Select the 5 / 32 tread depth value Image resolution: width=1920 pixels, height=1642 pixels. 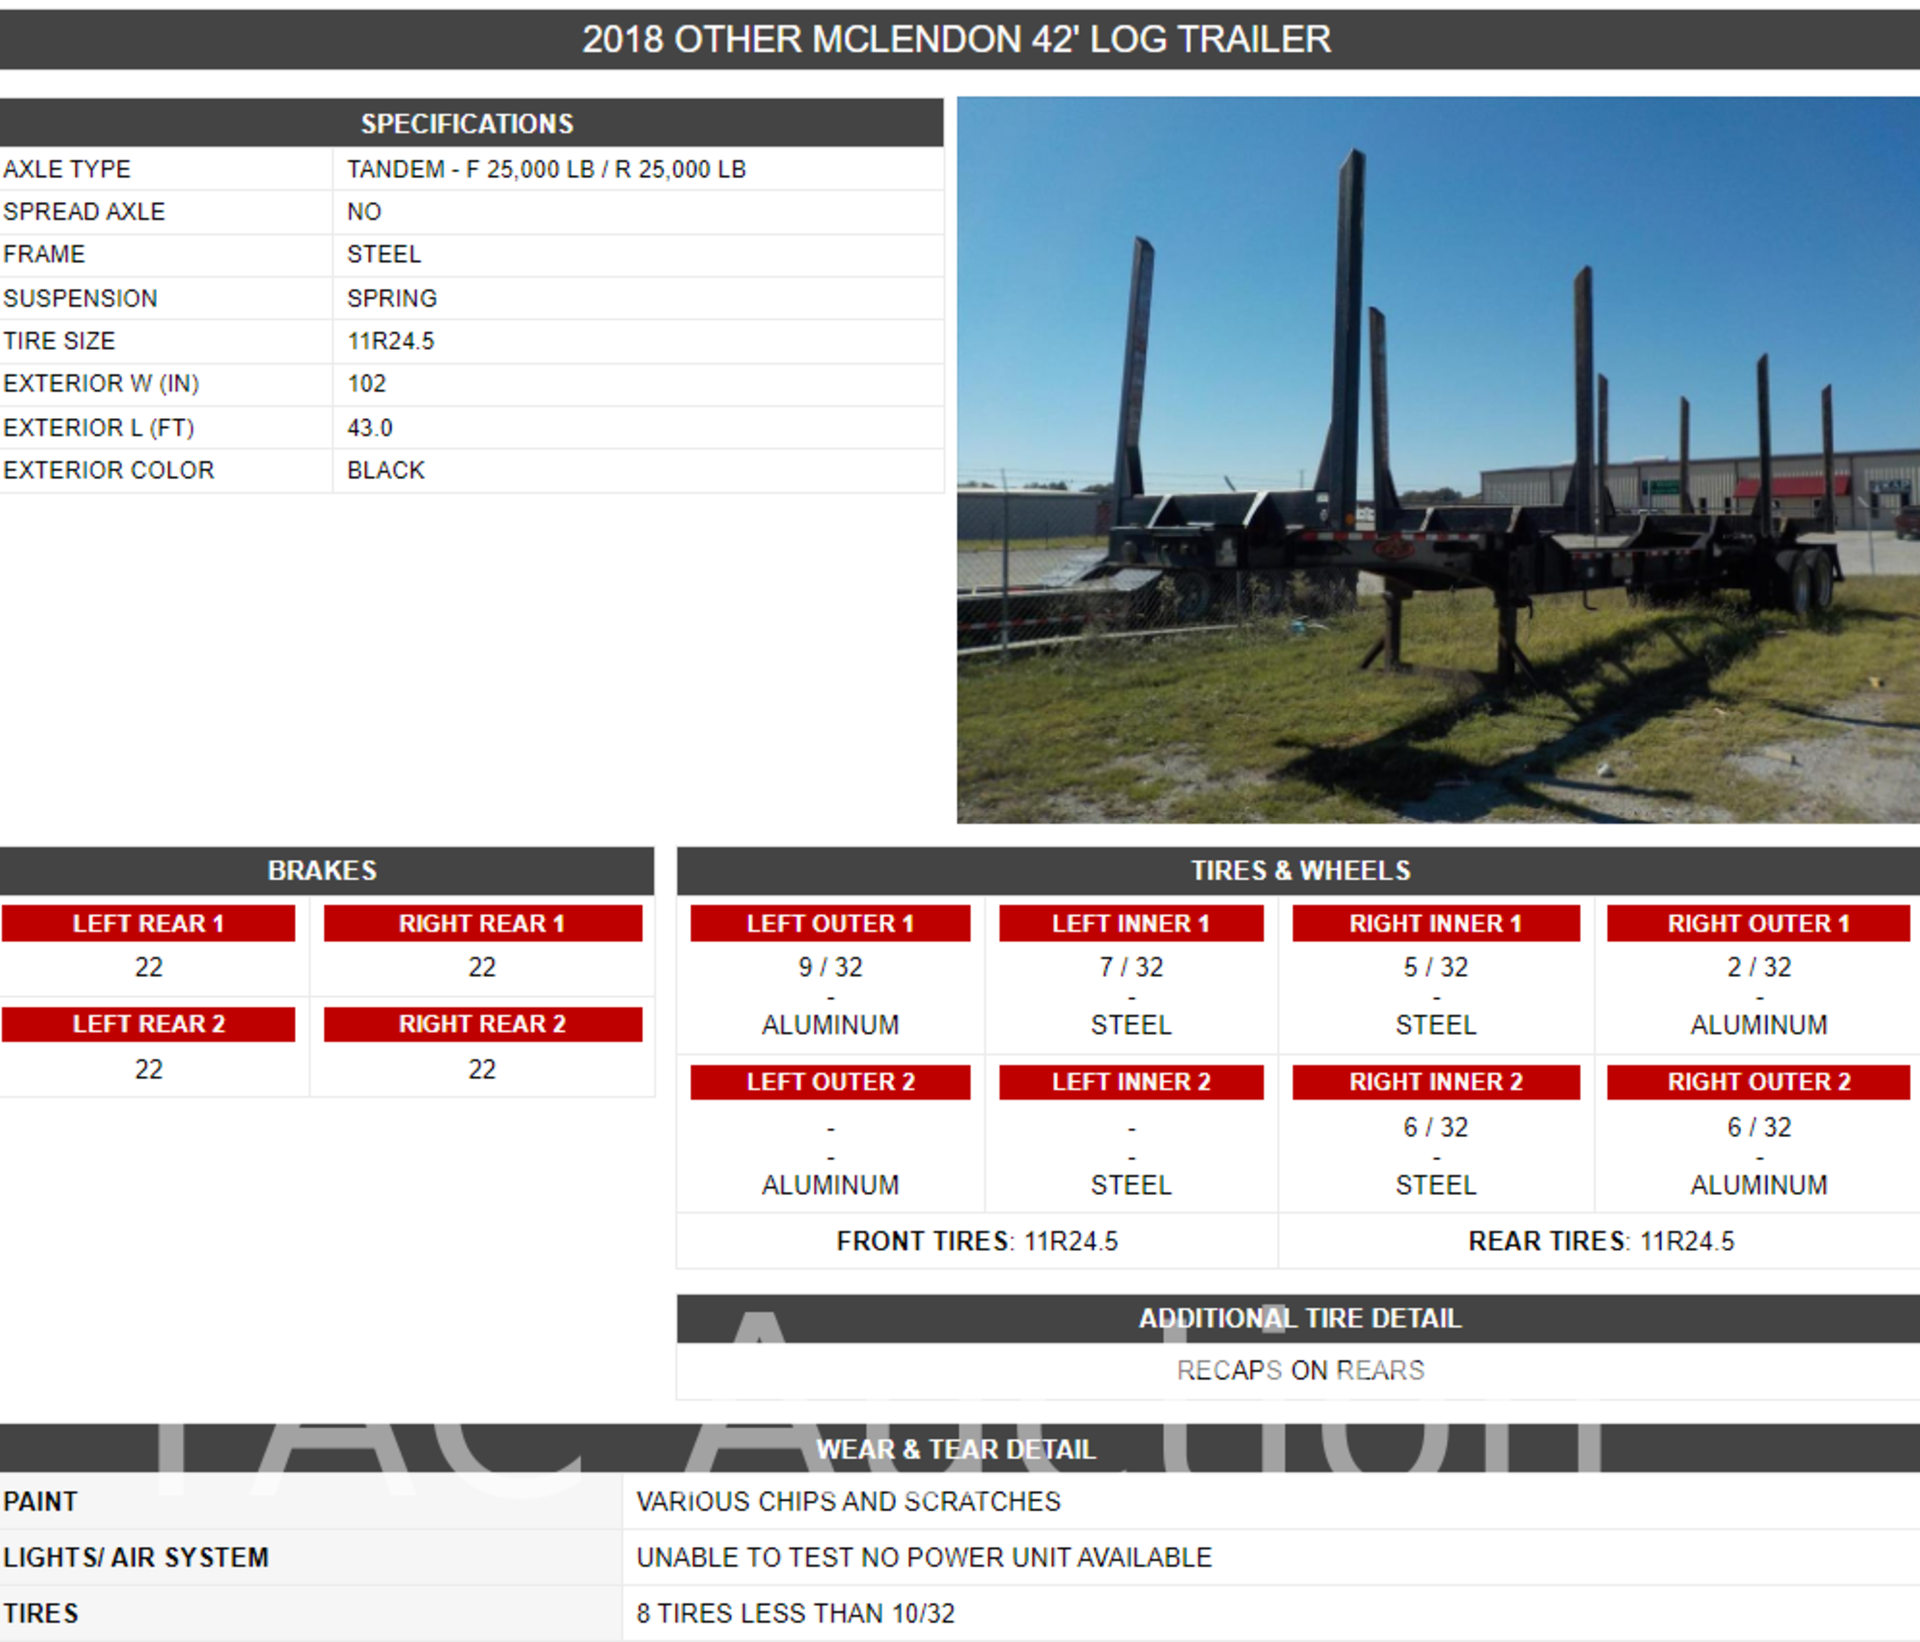pyautogui.click(x=1436, y=967)
